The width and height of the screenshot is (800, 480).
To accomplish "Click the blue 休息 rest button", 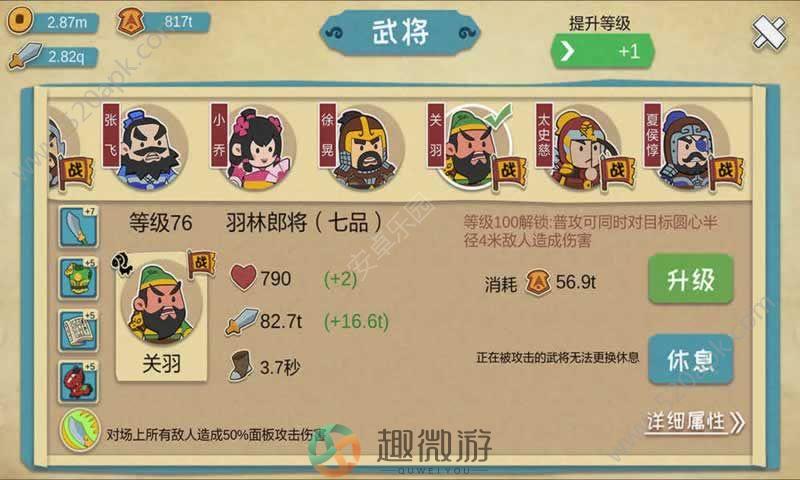I will (x=691, y=360).
